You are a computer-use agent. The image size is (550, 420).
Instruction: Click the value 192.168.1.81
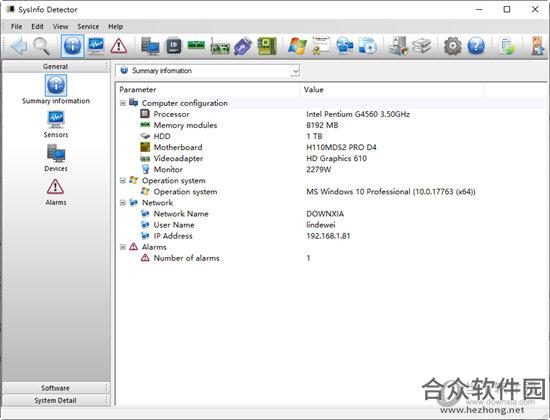coord(328,236)
